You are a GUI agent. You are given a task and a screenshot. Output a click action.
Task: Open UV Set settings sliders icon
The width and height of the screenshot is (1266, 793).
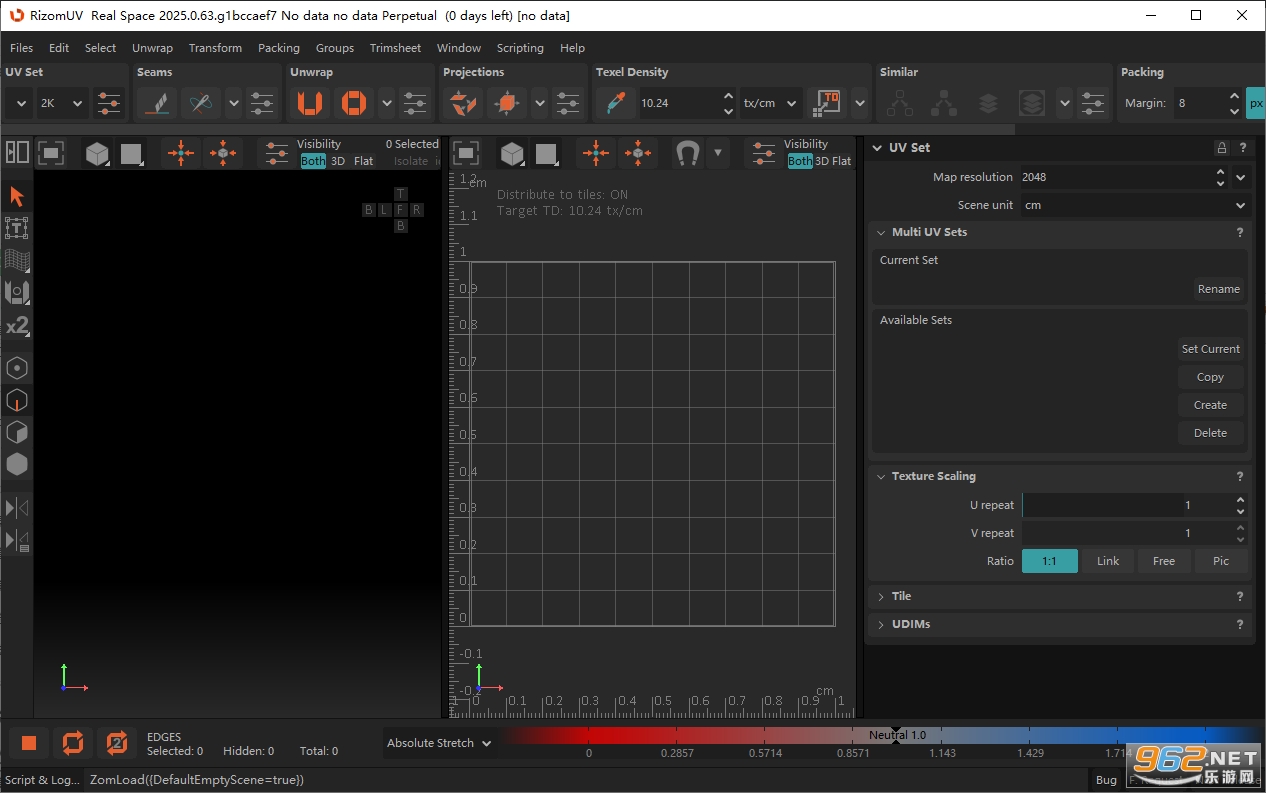point(109,103)
